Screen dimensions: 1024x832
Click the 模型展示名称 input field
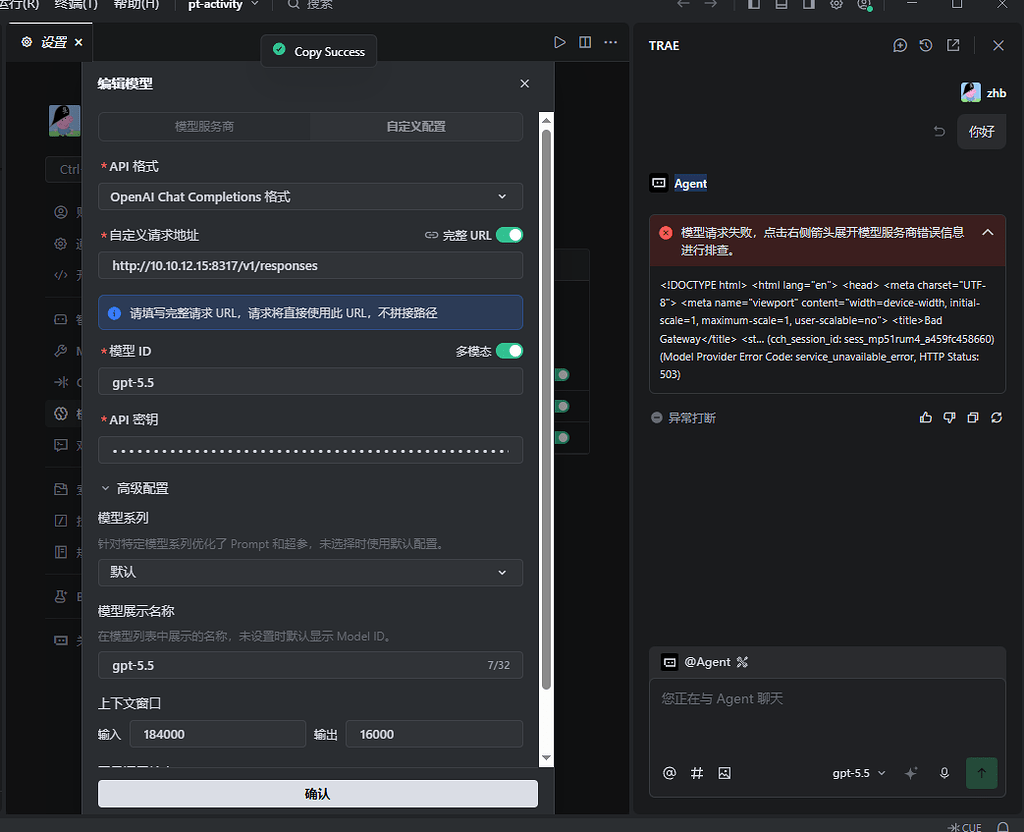point(310,665)
